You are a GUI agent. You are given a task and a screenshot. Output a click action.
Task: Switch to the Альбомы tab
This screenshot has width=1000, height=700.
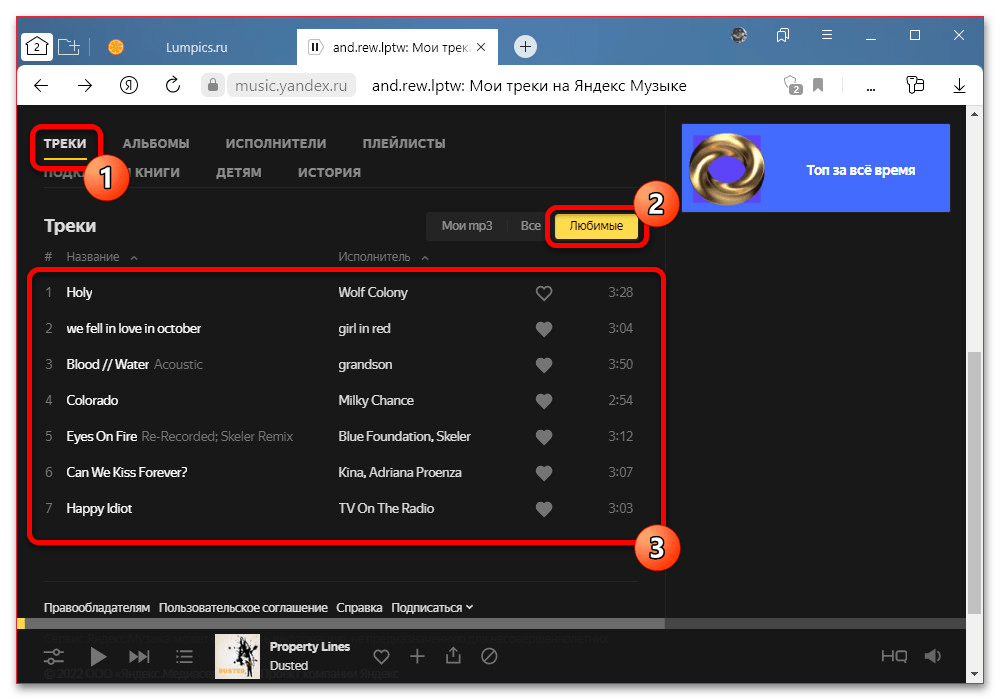click(156, 143)
